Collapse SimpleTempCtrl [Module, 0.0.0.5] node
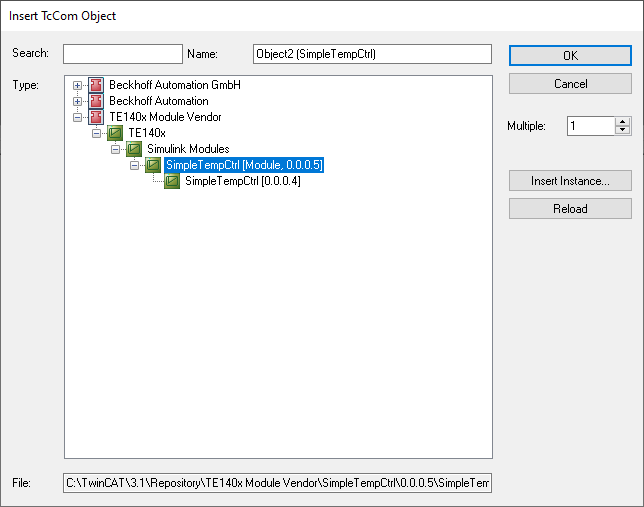This screenshot has height=507, width=644. (x=134, y=166)
